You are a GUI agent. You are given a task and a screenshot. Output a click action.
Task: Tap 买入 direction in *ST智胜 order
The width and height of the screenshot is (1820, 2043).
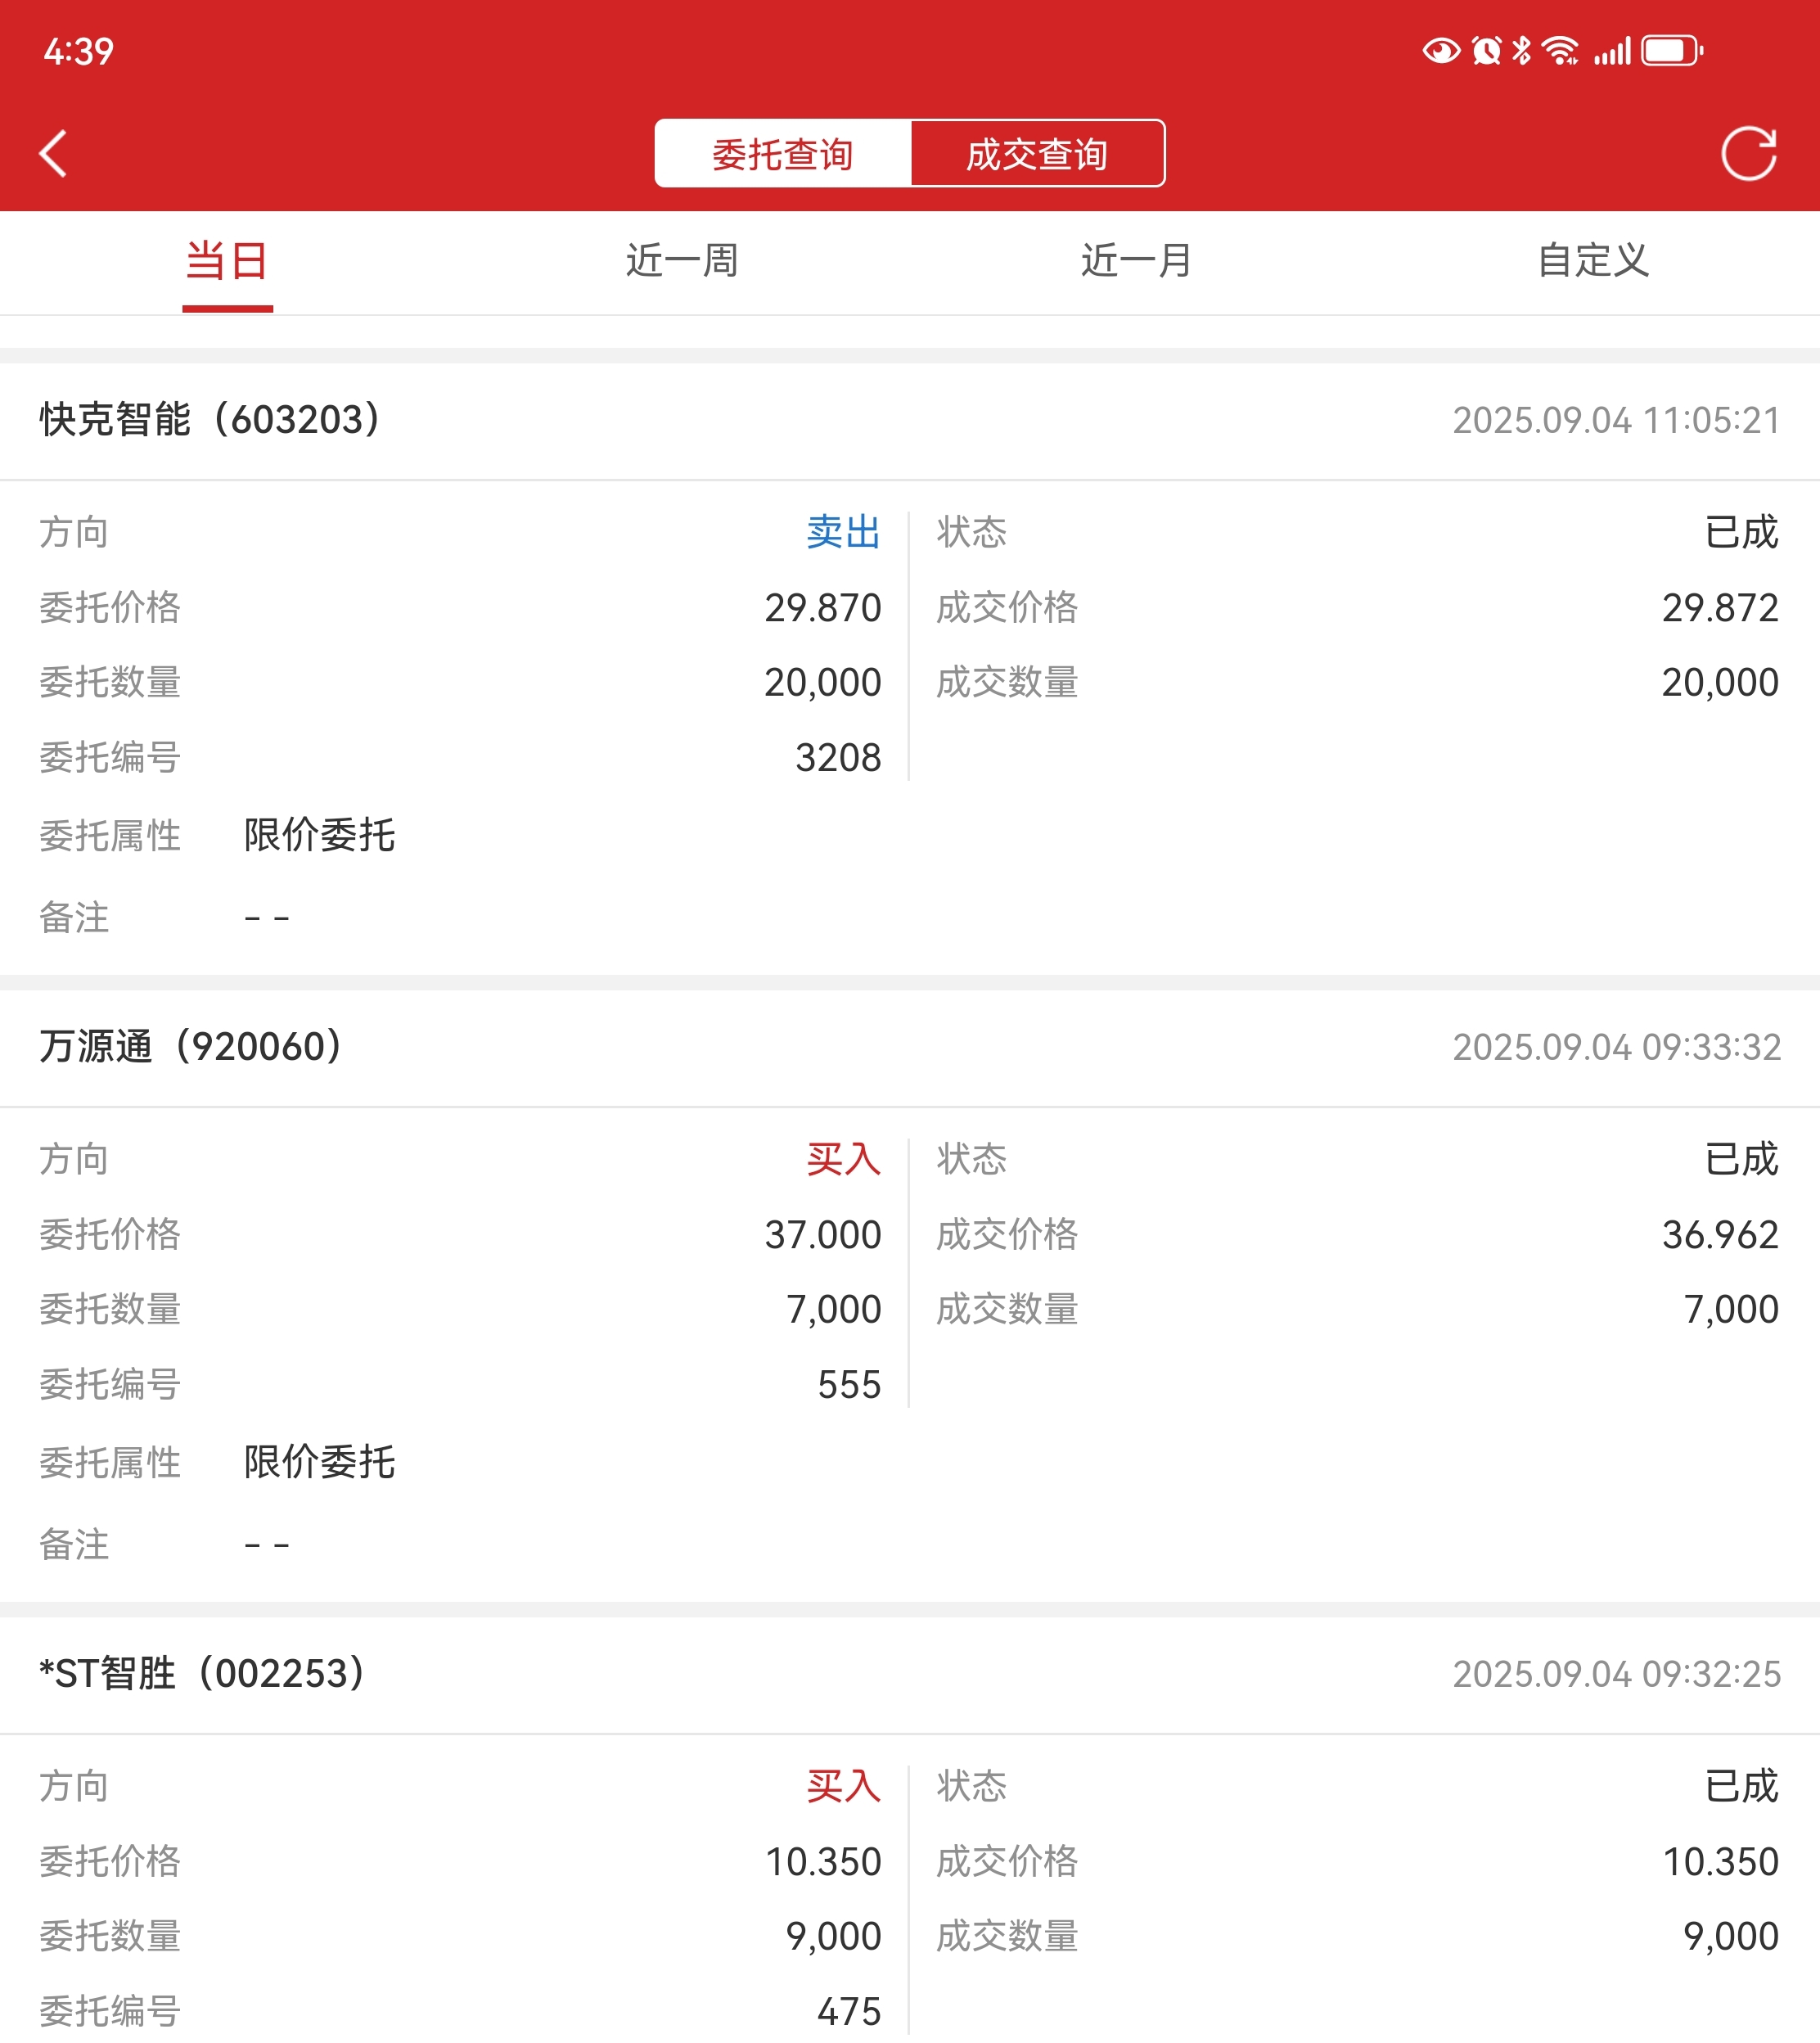[x=843, y=1786]
